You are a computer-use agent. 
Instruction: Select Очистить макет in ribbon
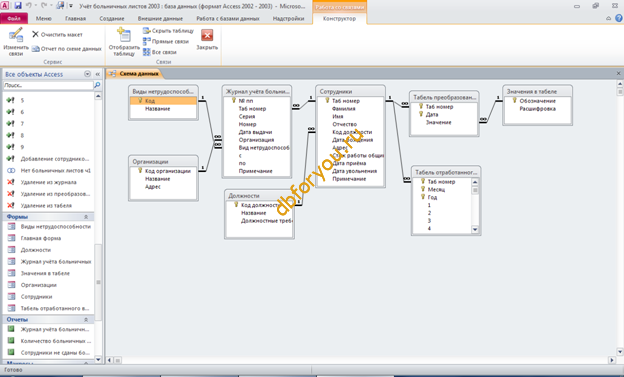[57, 35]
